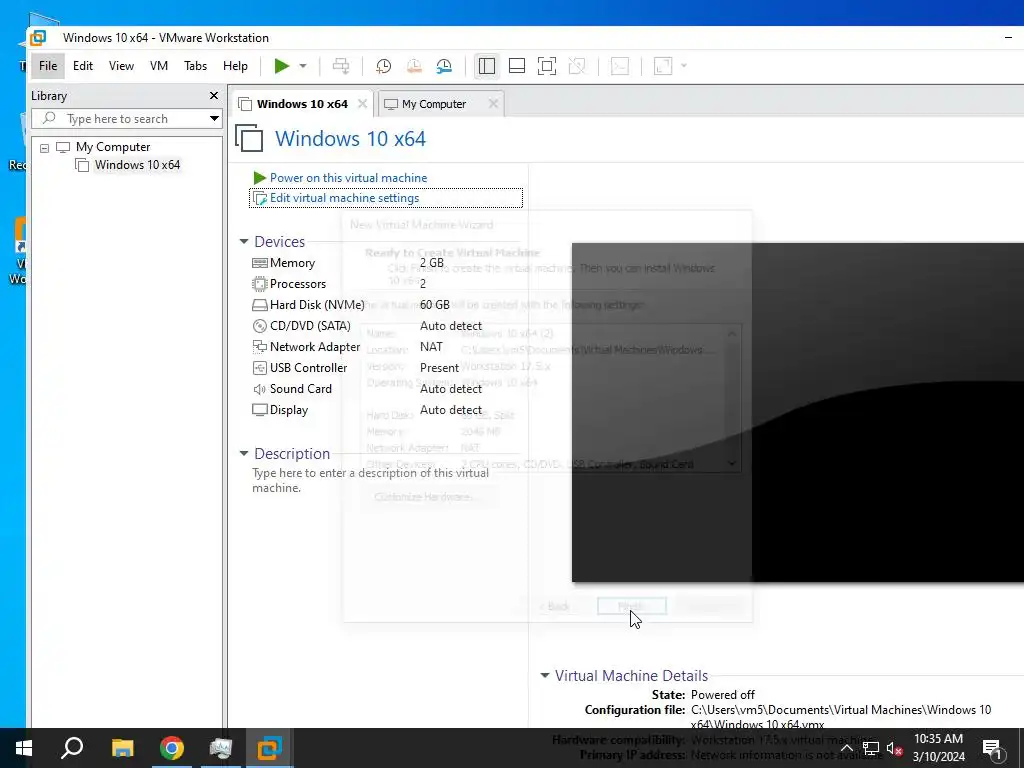Click the USB Controller device icon

coord(259,368)
